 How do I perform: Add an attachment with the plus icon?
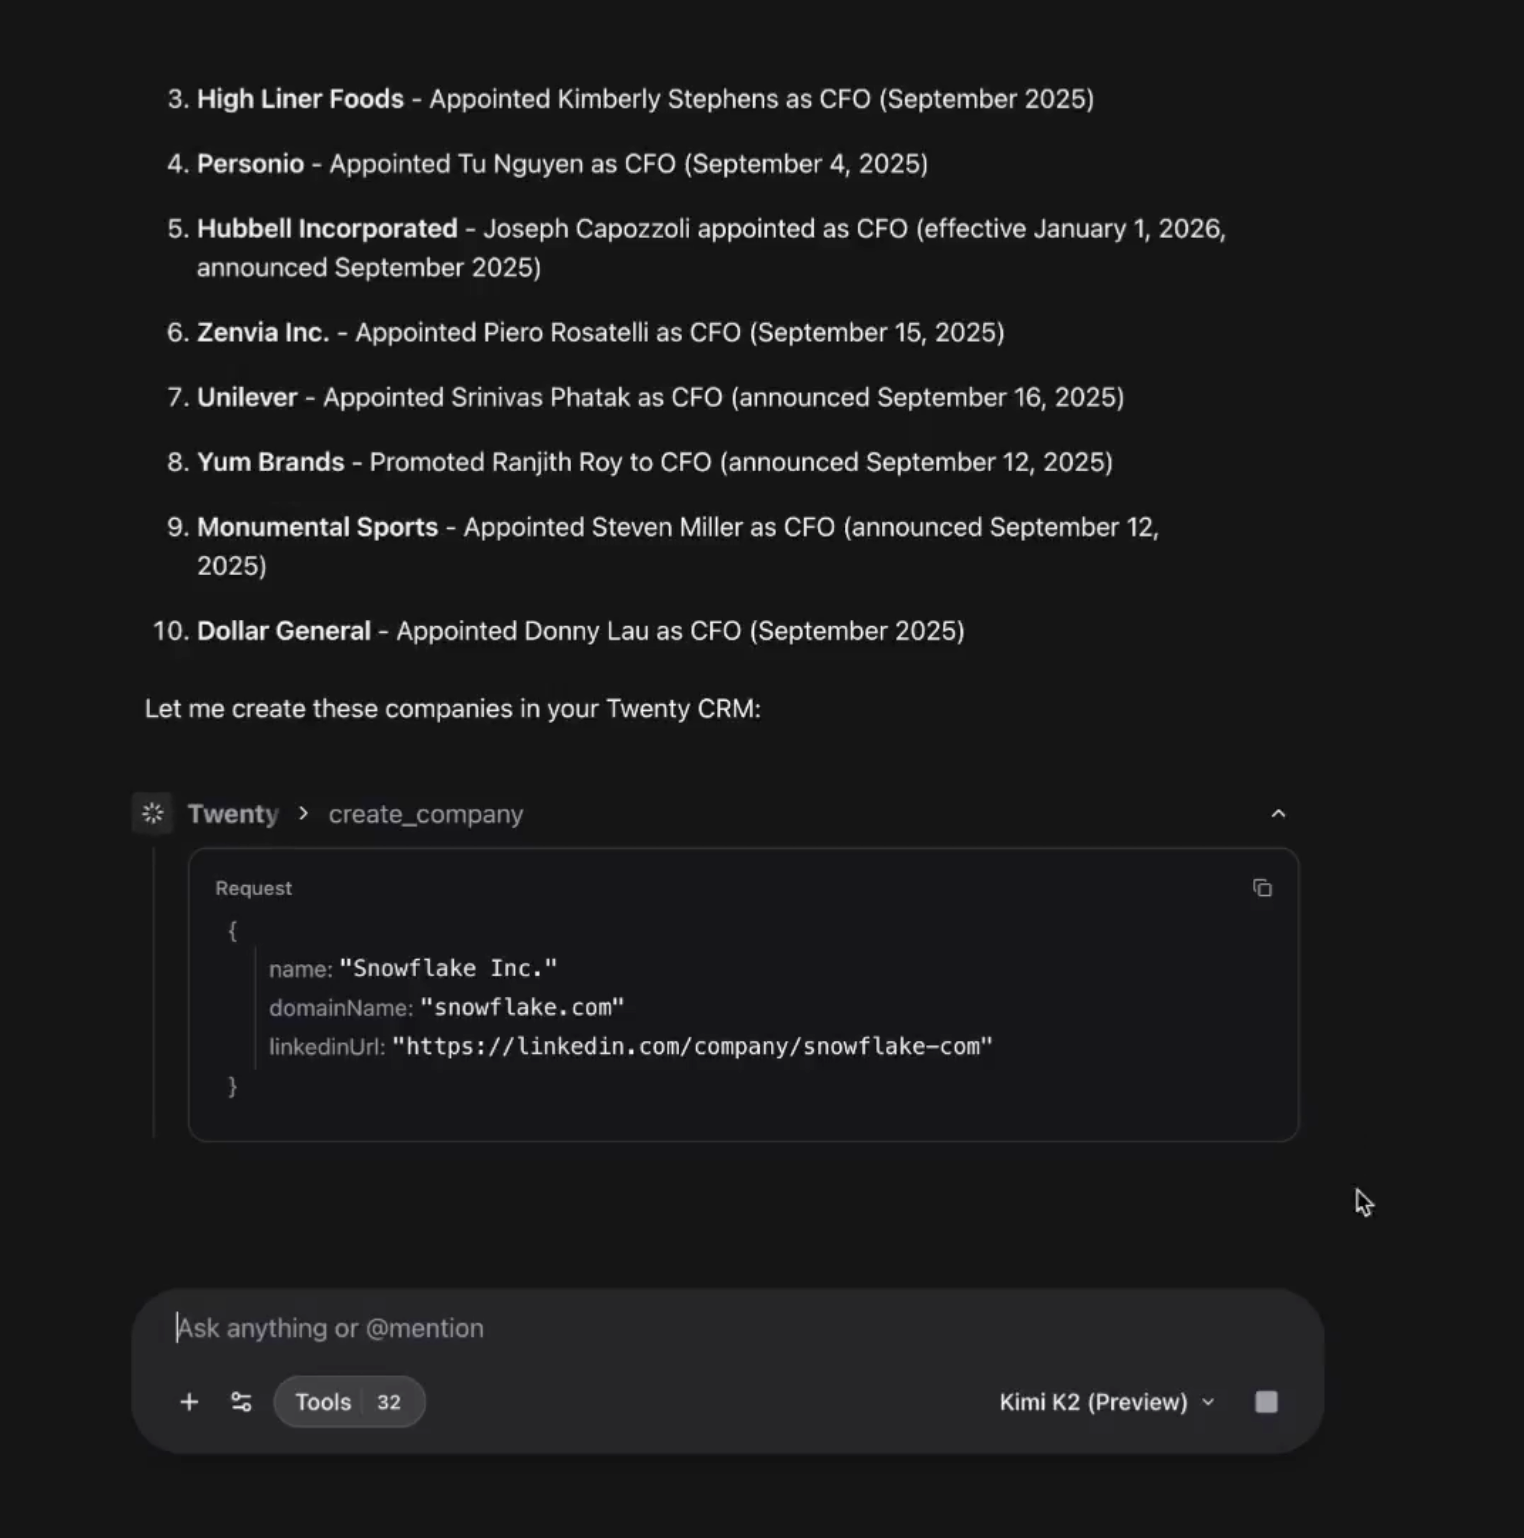(x=189, y=1402)
